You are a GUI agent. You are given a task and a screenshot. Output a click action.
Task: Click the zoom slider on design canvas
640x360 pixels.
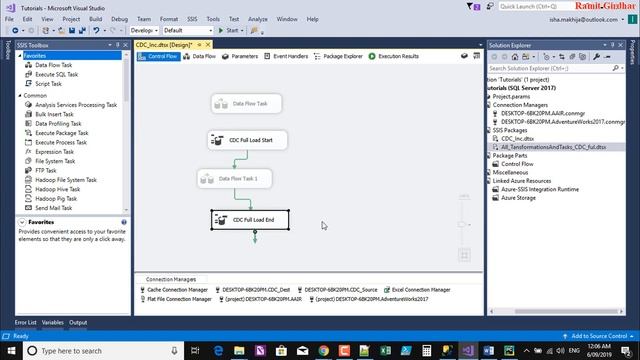tap(462, 224)
